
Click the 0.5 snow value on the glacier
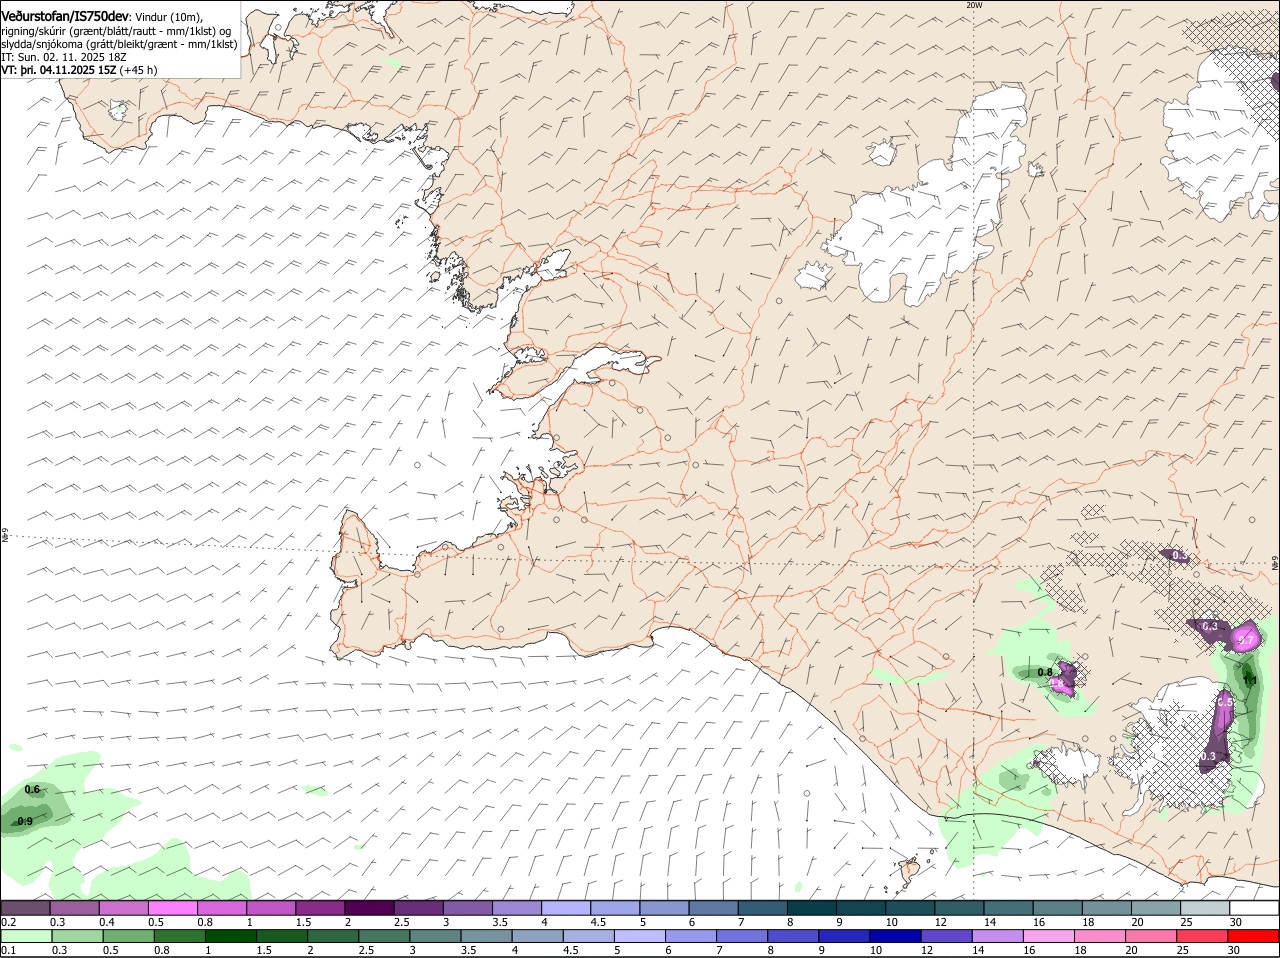pyautogui.click(x=1225, y=704)
